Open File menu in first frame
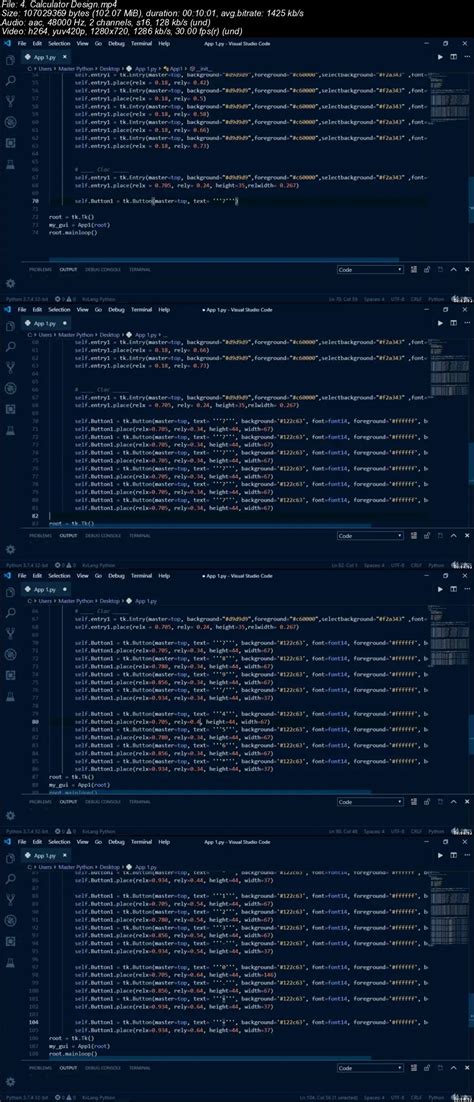The height and width of the screenshot is (1102, 474). pos(22,44)
